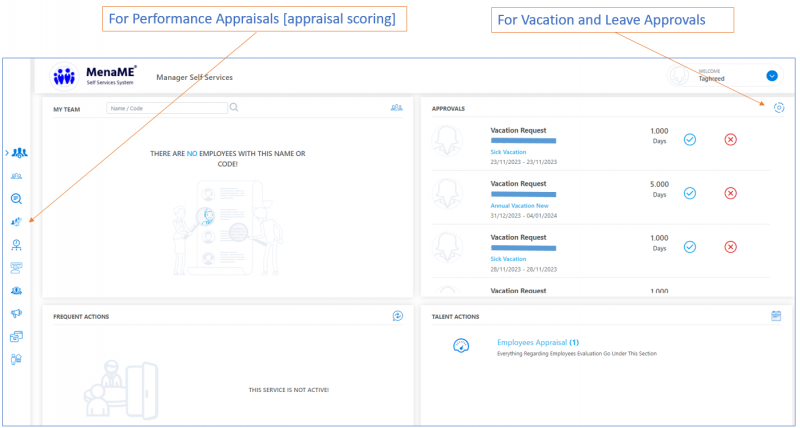Viewport: 800px width, 428px height.
Task: Open the approvals settings icon in Approvals header
Action: [779, 108]
